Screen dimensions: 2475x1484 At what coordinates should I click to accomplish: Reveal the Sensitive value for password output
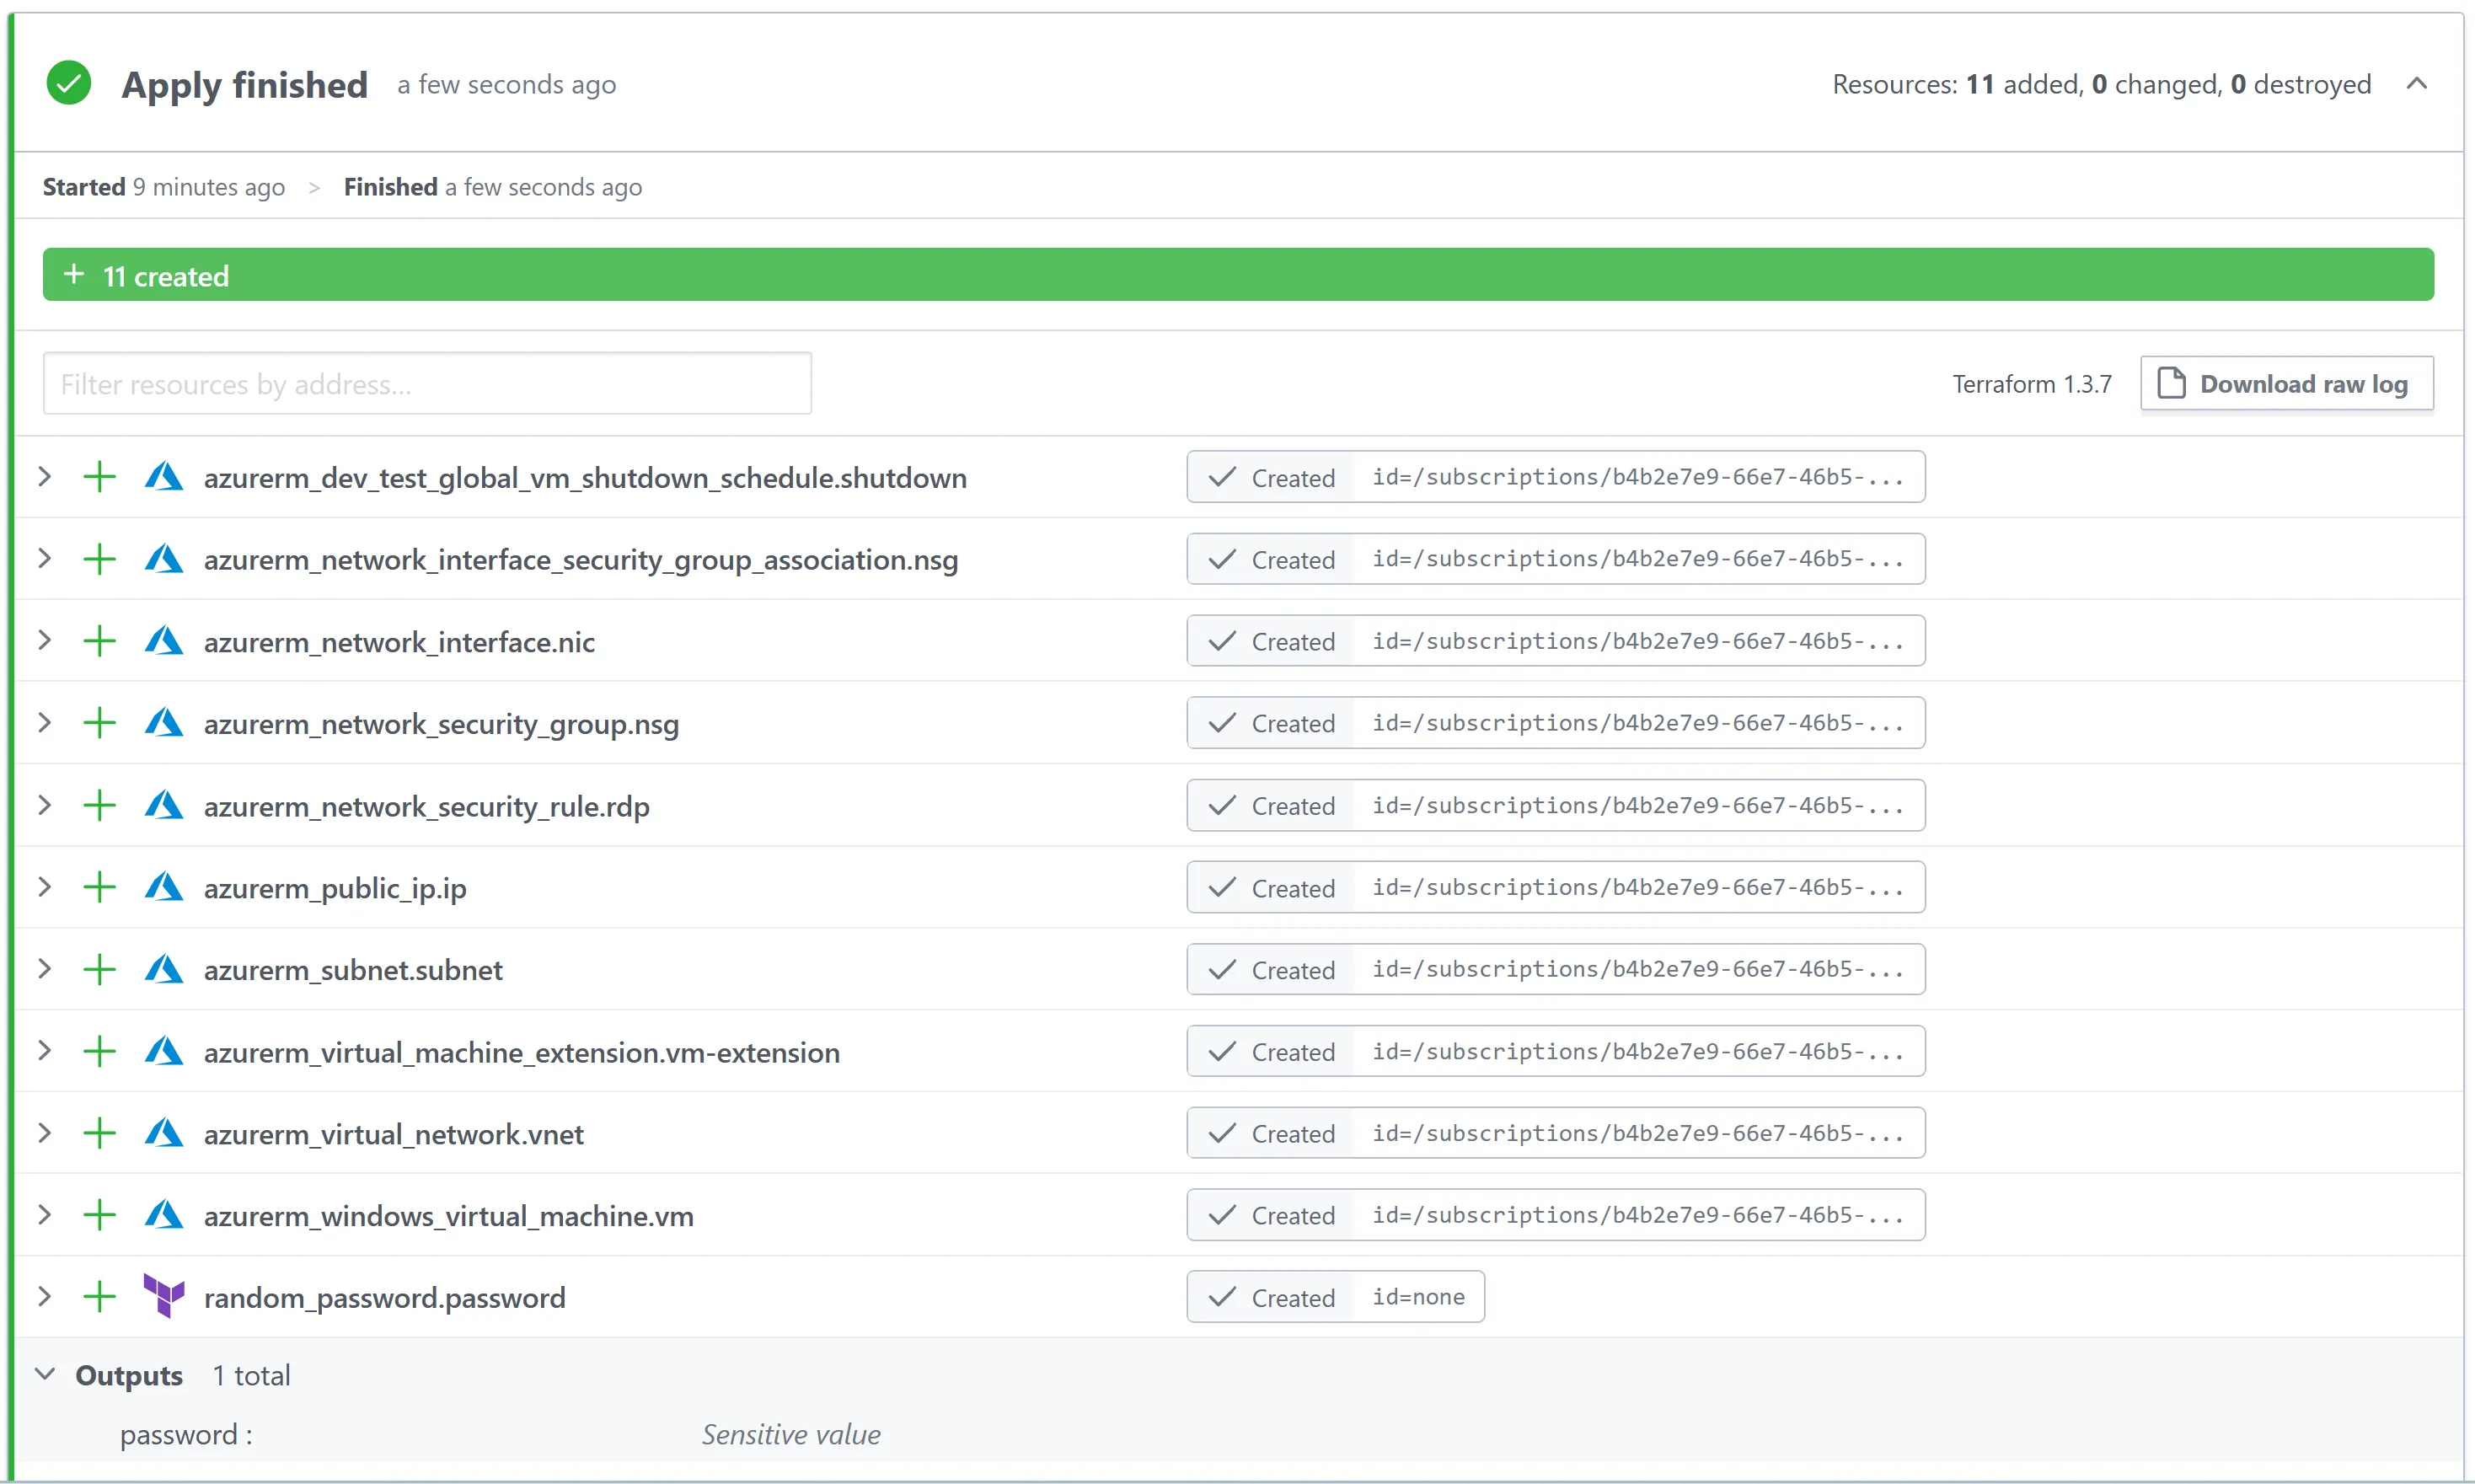click(x=790, y=1433)
